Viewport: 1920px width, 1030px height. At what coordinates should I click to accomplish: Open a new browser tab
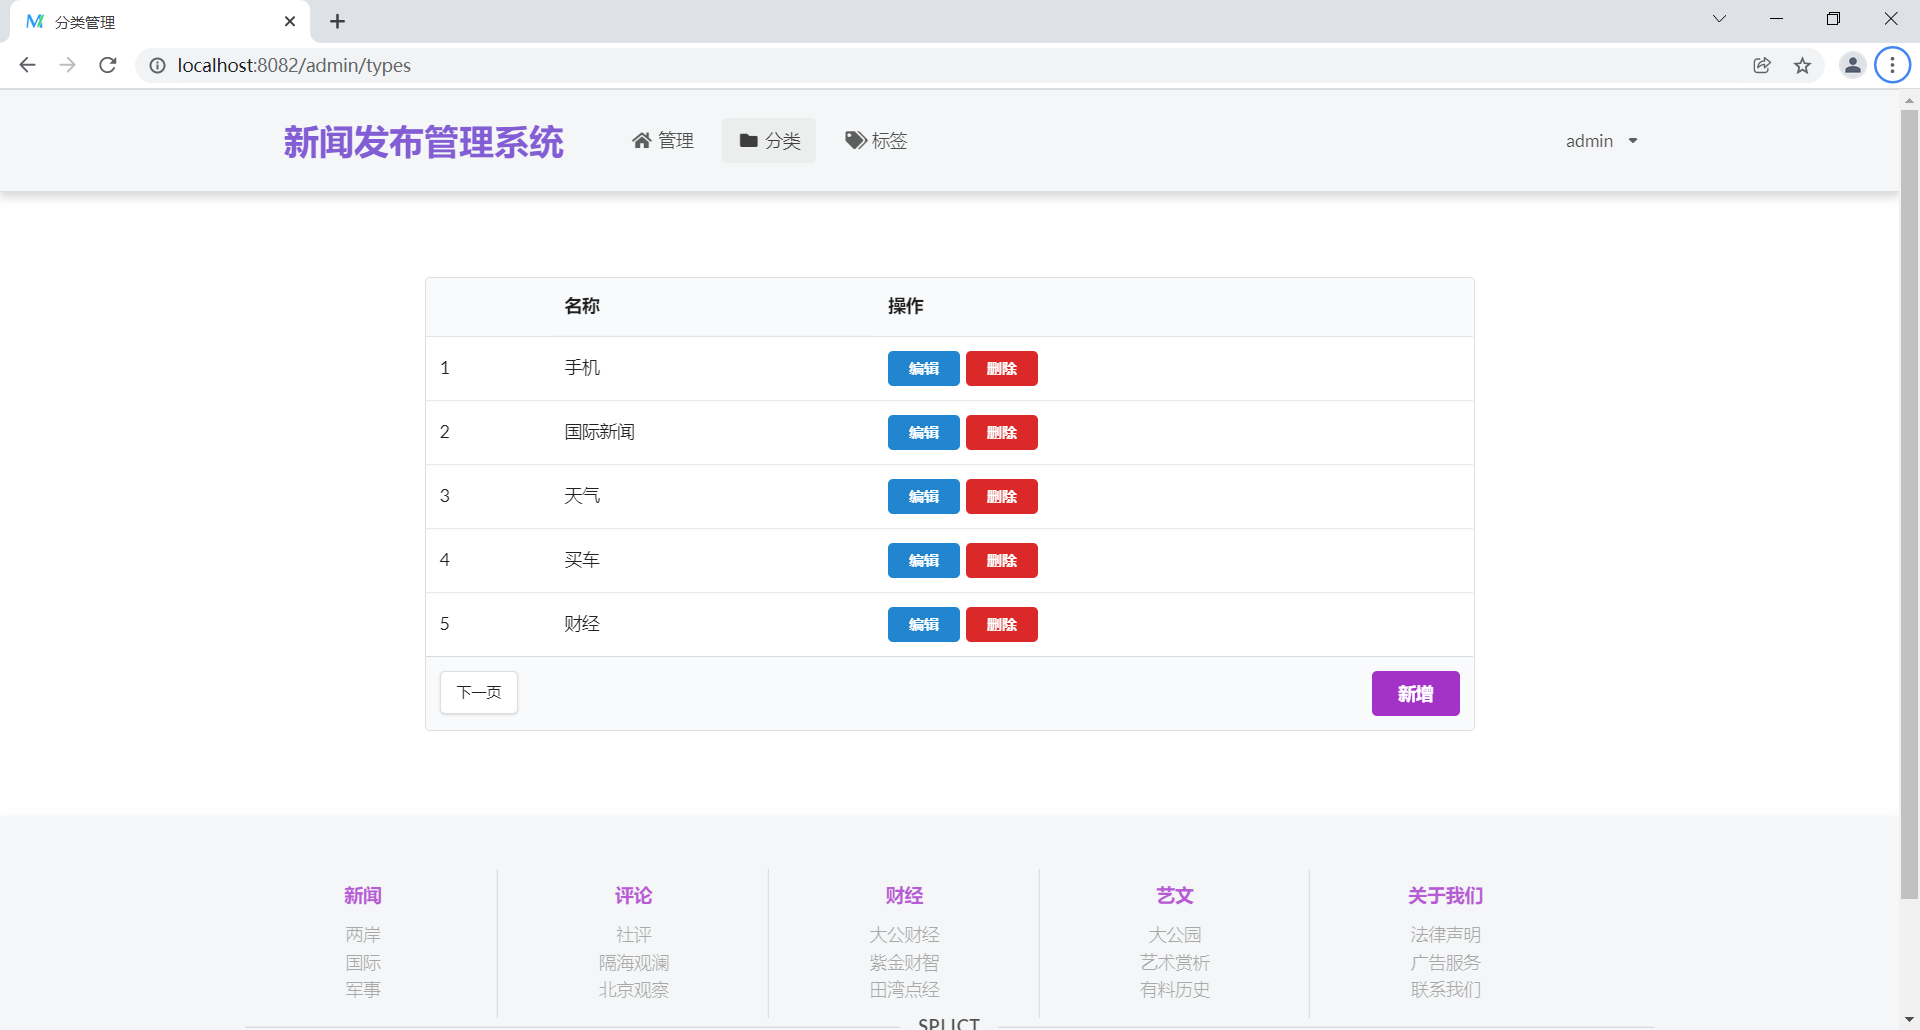coord(337,21)
